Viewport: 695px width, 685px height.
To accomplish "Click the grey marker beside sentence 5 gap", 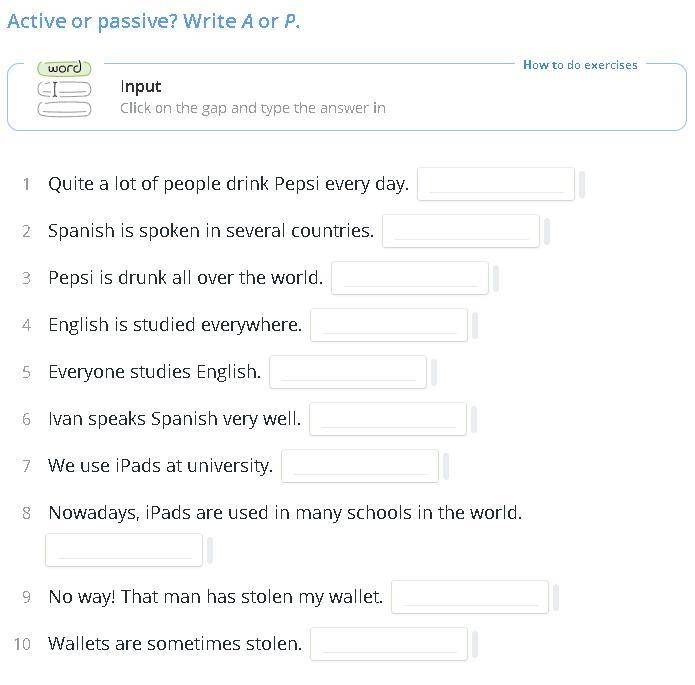I will click(434, 372).
